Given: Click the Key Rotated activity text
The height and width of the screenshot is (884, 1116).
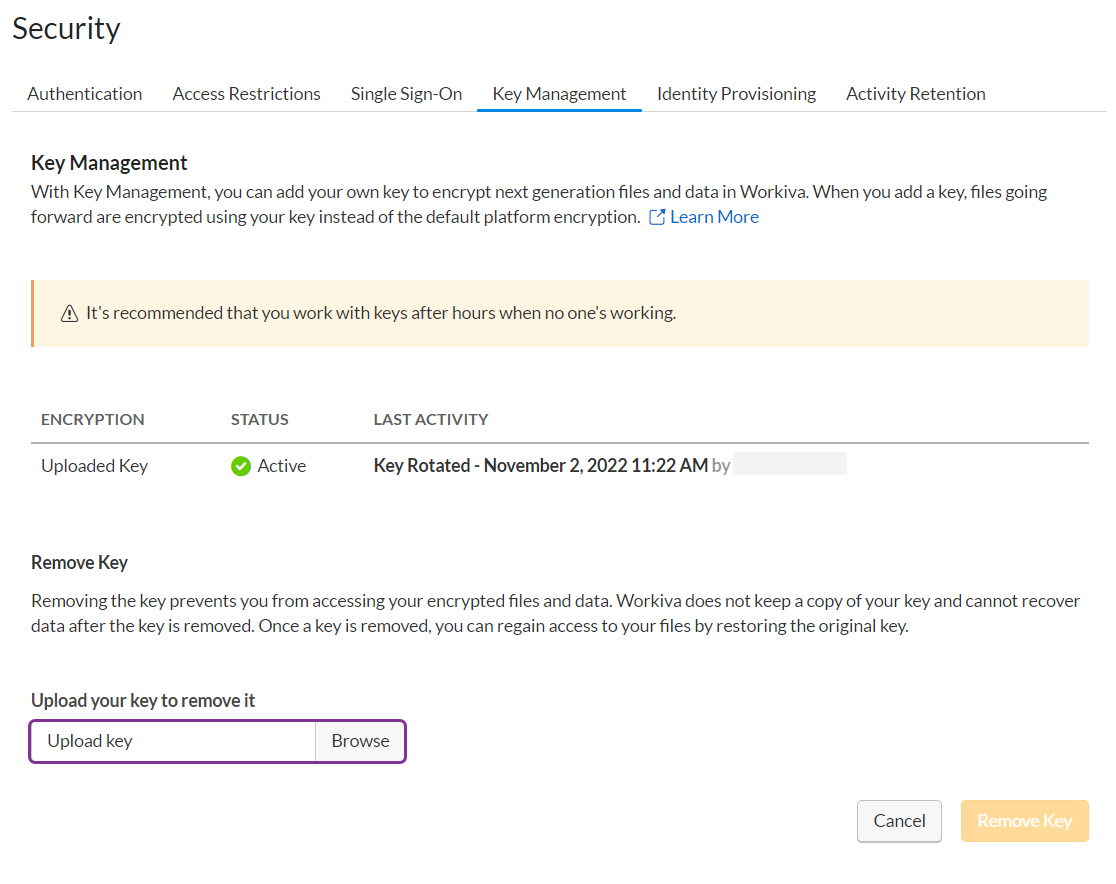Looking at the screenshot, I should pos(540,466).
